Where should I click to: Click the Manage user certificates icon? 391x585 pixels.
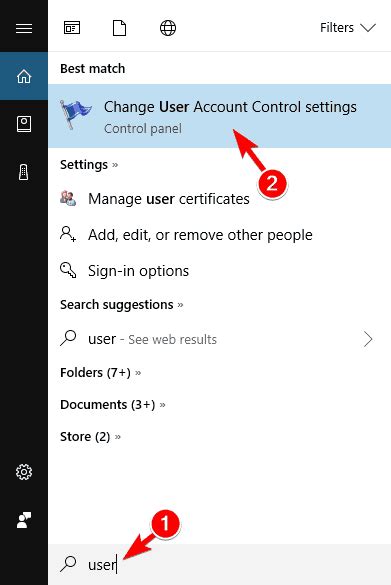pyautogui.click(x=68, y=198)
